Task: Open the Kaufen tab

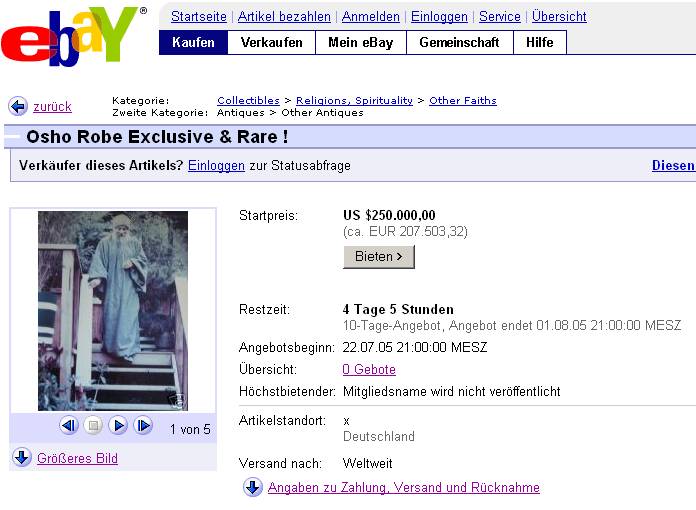Action: [193, 43]
